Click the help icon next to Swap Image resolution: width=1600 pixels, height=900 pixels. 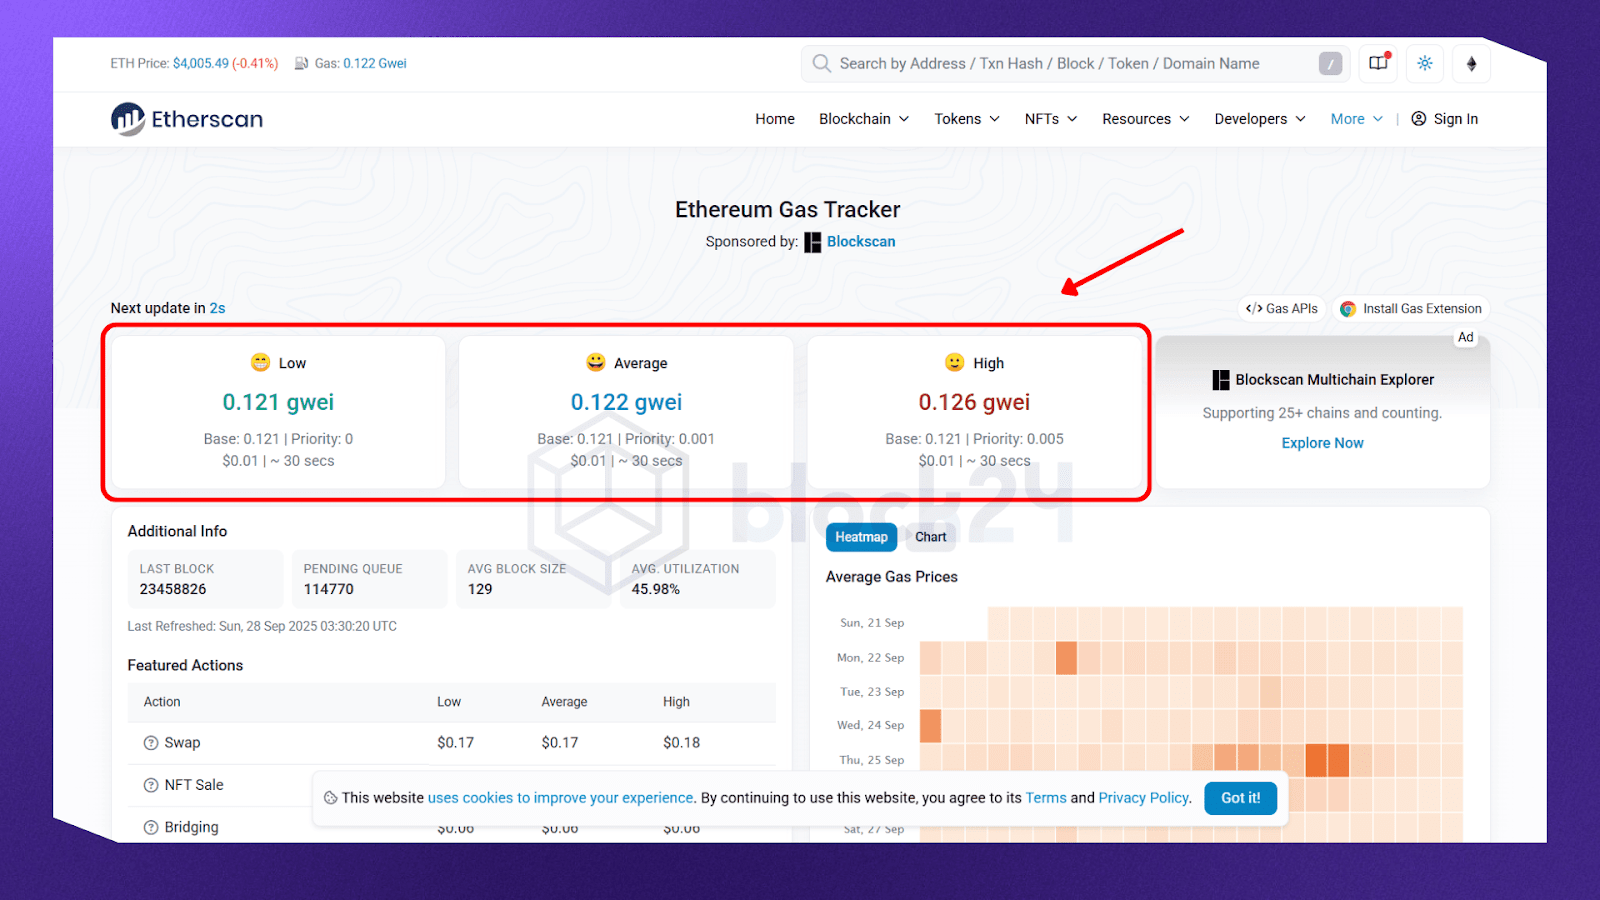151,743
